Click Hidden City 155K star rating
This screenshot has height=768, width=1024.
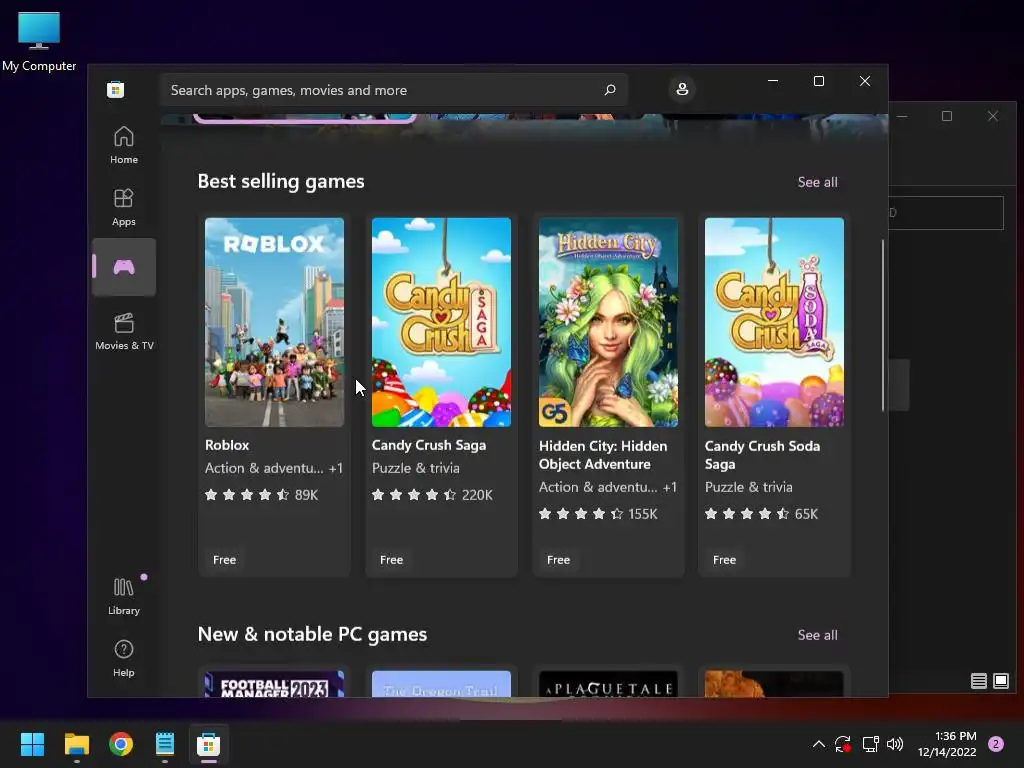pyautogui.click(x=598, y=514)
